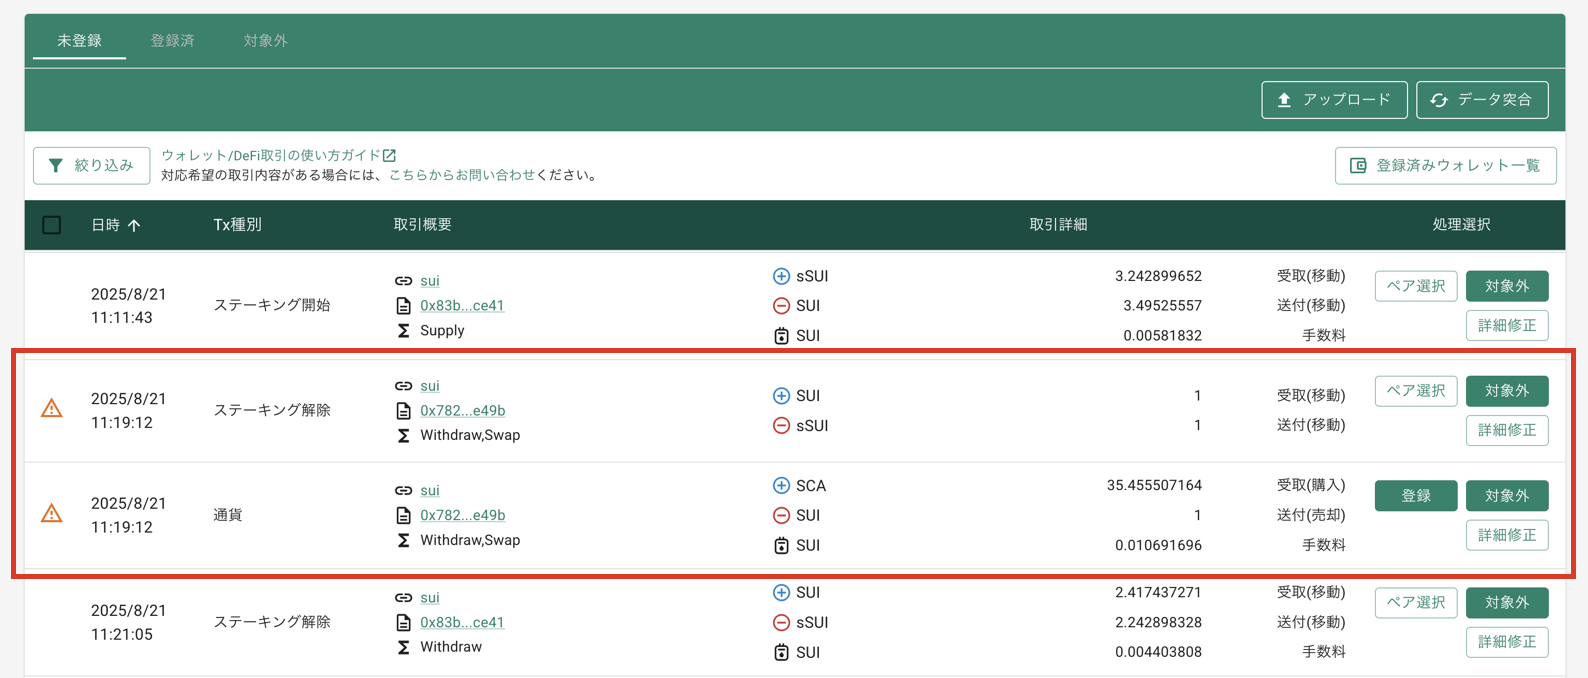
Task: Open sui link in 通貨 row
Action: (430, 491)
